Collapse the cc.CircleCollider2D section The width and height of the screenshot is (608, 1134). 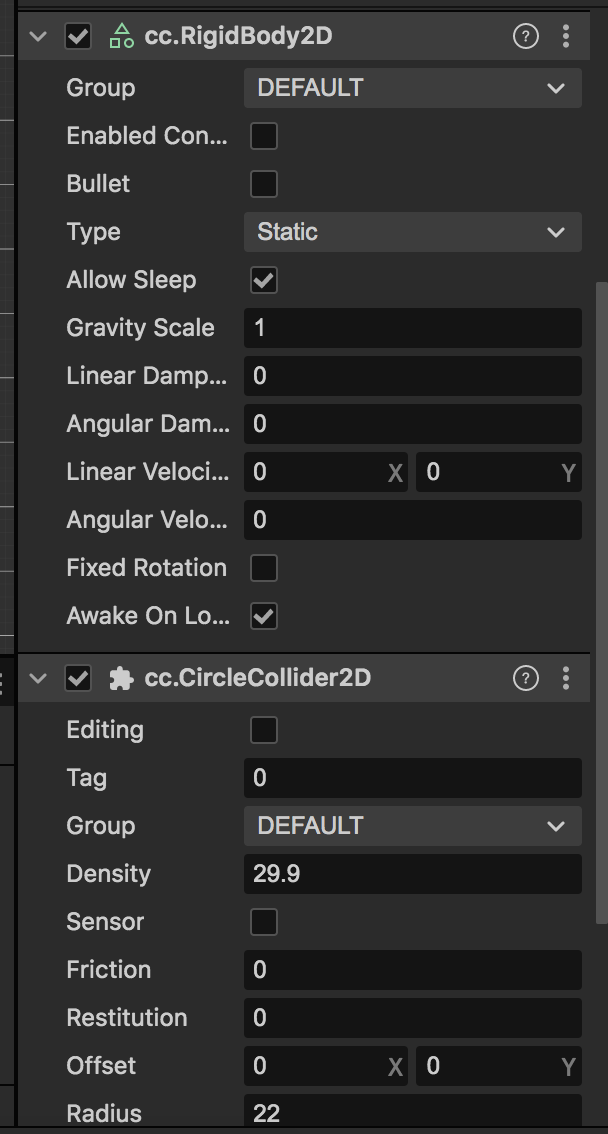[x=38, y=678]
